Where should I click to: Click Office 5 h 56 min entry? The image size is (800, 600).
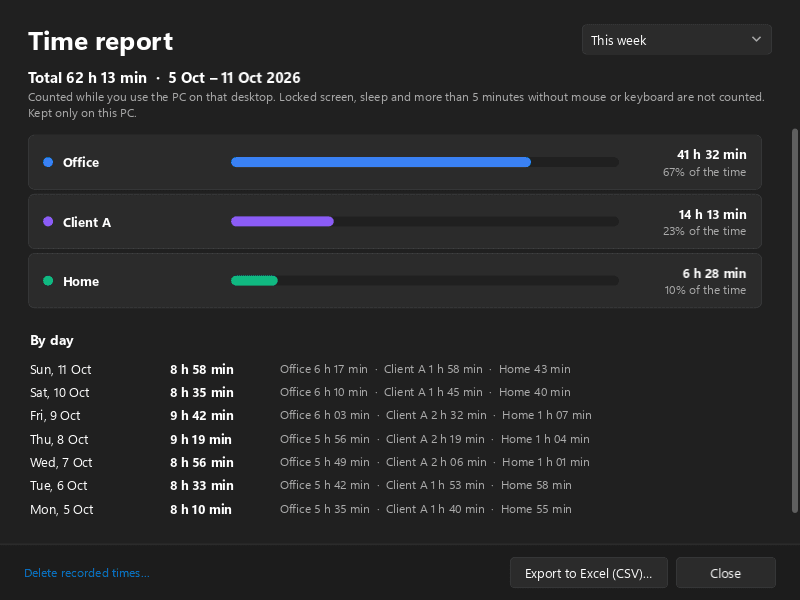click(x=324, y=439)
